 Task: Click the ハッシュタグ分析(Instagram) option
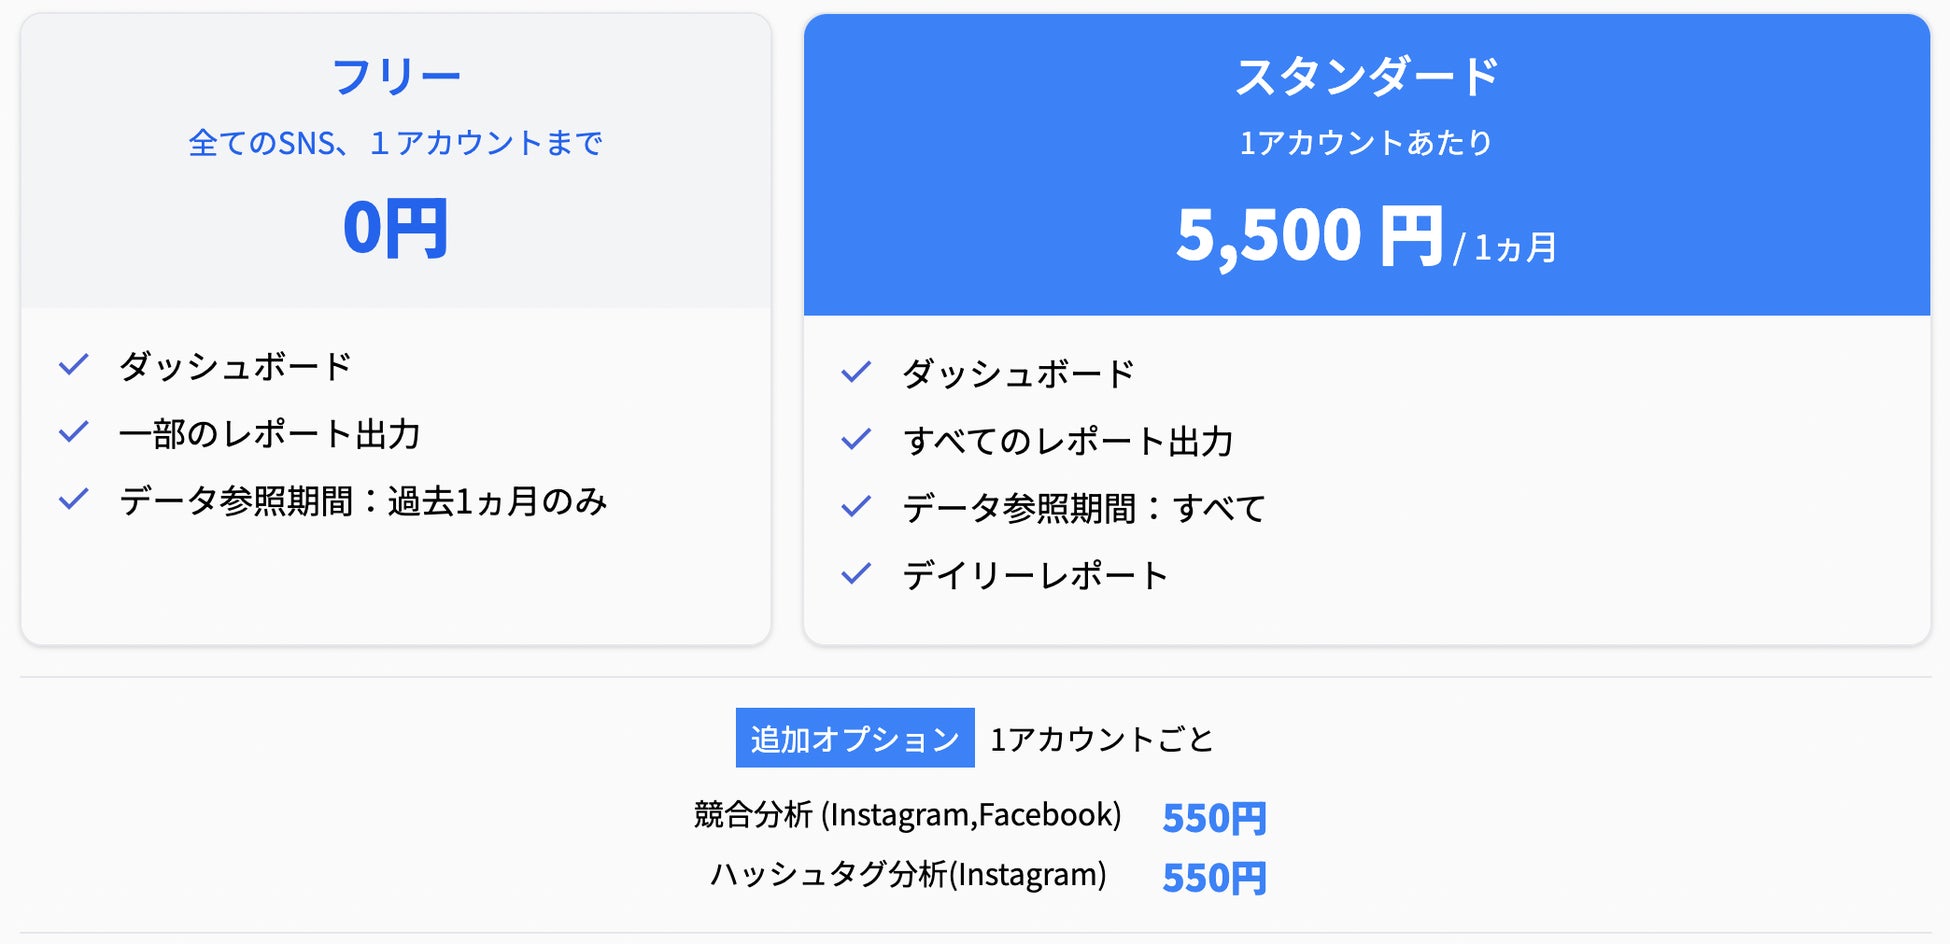click(907, 875)
